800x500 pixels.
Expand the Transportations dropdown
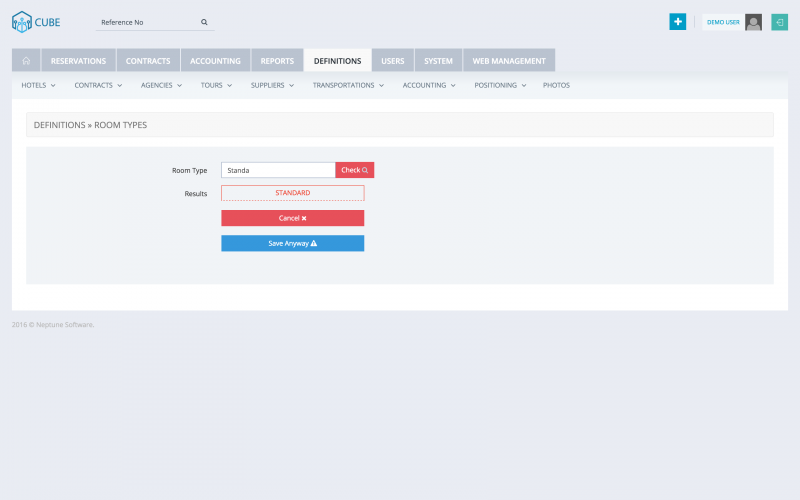click(x=348, y=86)
